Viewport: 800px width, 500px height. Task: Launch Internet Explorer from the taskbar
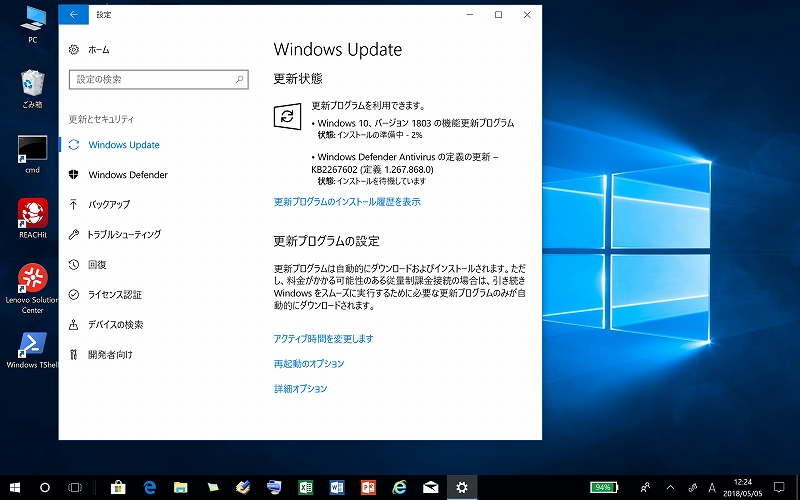(x=399, y=488)
